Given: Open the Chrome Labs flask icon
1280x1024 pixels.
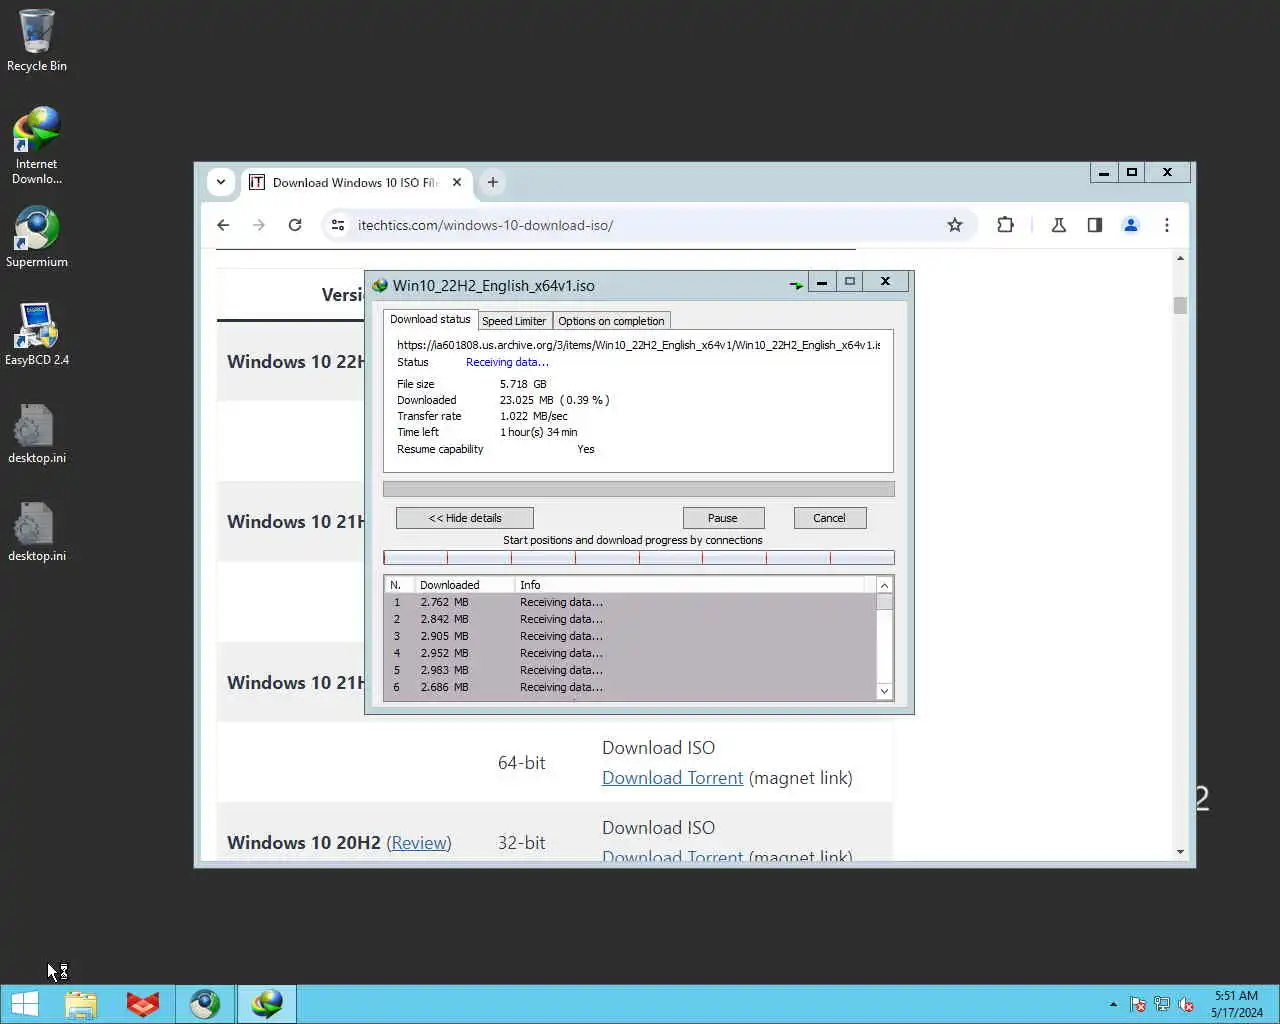Looking at the screenshot, I should pyautogui.click(x=1059, y=225).
